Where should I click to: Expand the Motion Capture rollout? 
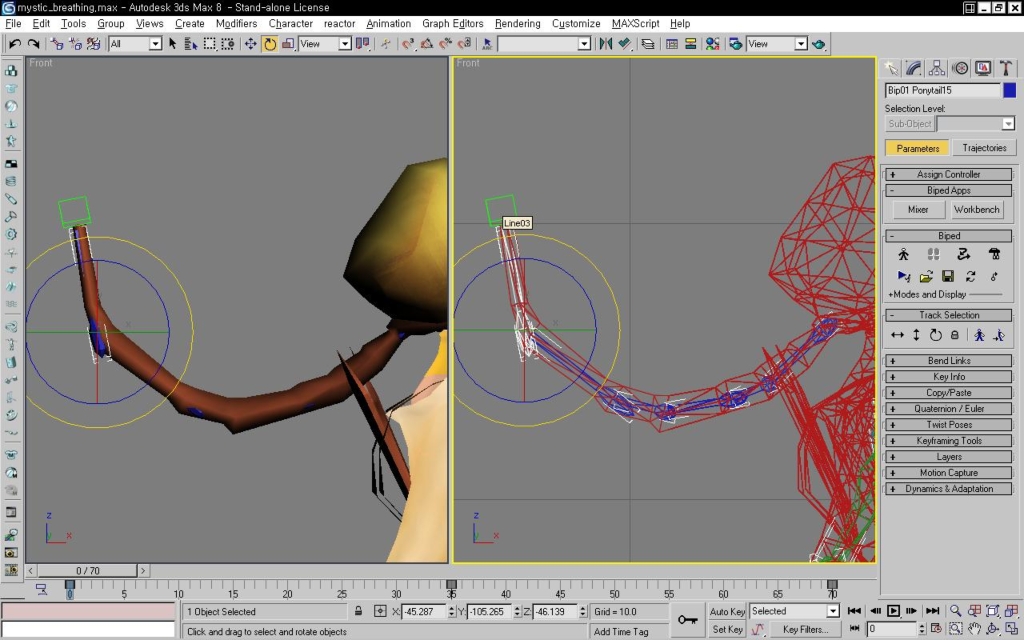[948, 473]
